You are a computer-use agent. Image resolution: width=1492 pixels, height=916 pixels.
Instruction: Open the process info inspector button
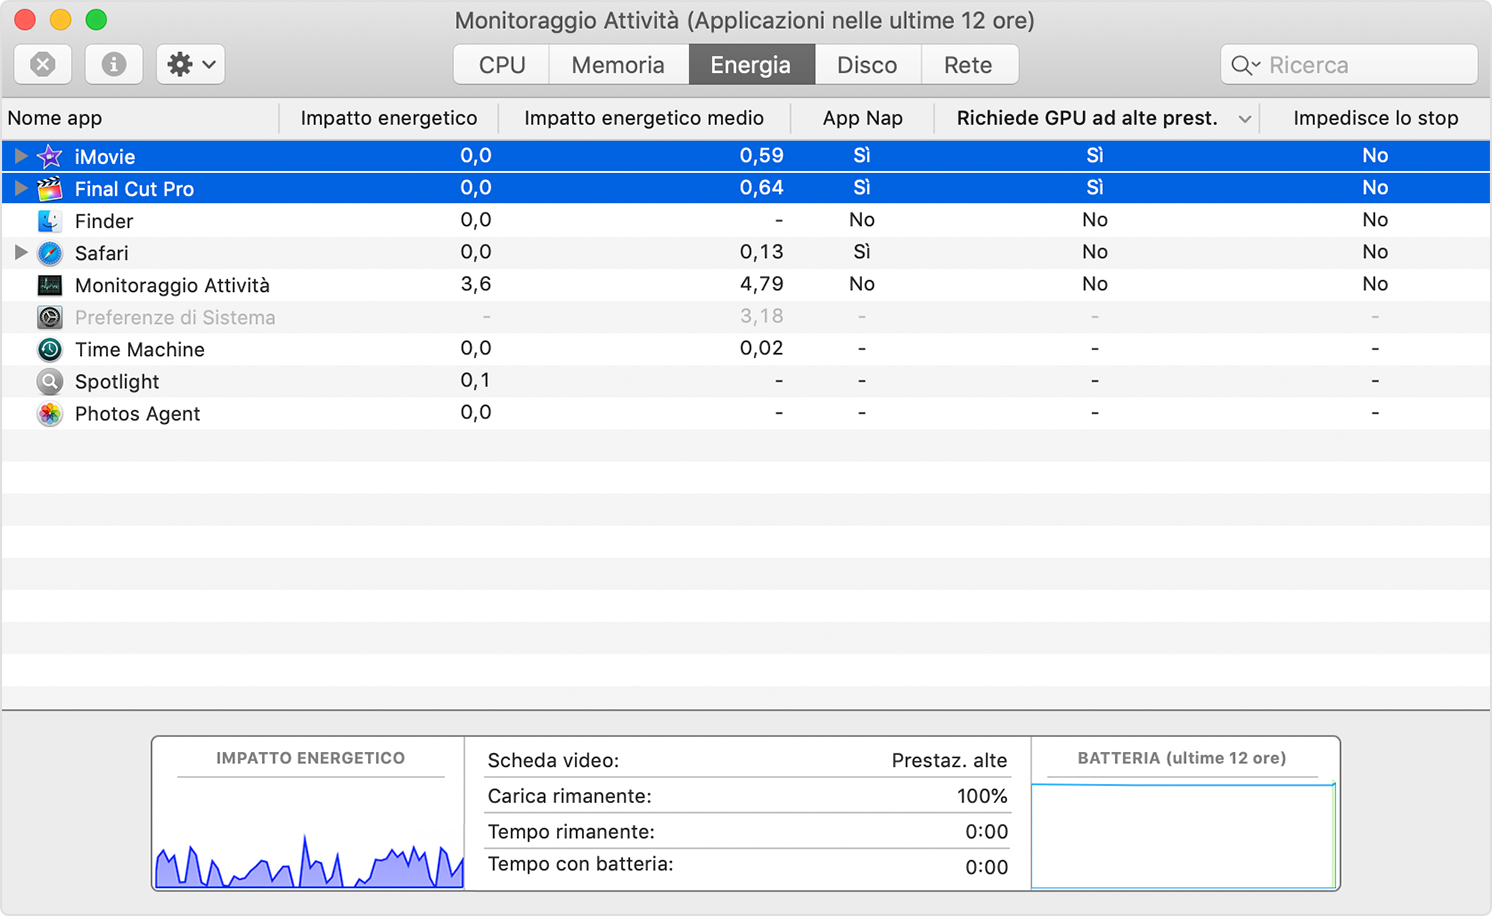point(114,65)
